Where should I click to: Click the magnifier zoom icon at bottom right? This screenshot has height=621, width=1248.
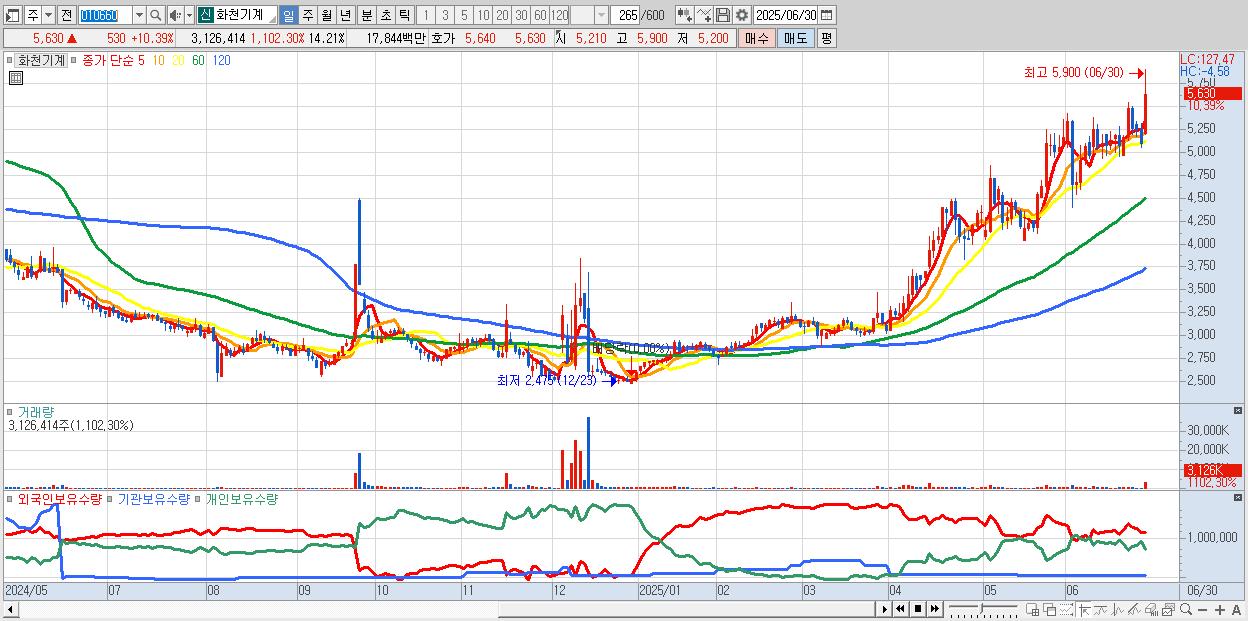tap(1185, 609)
